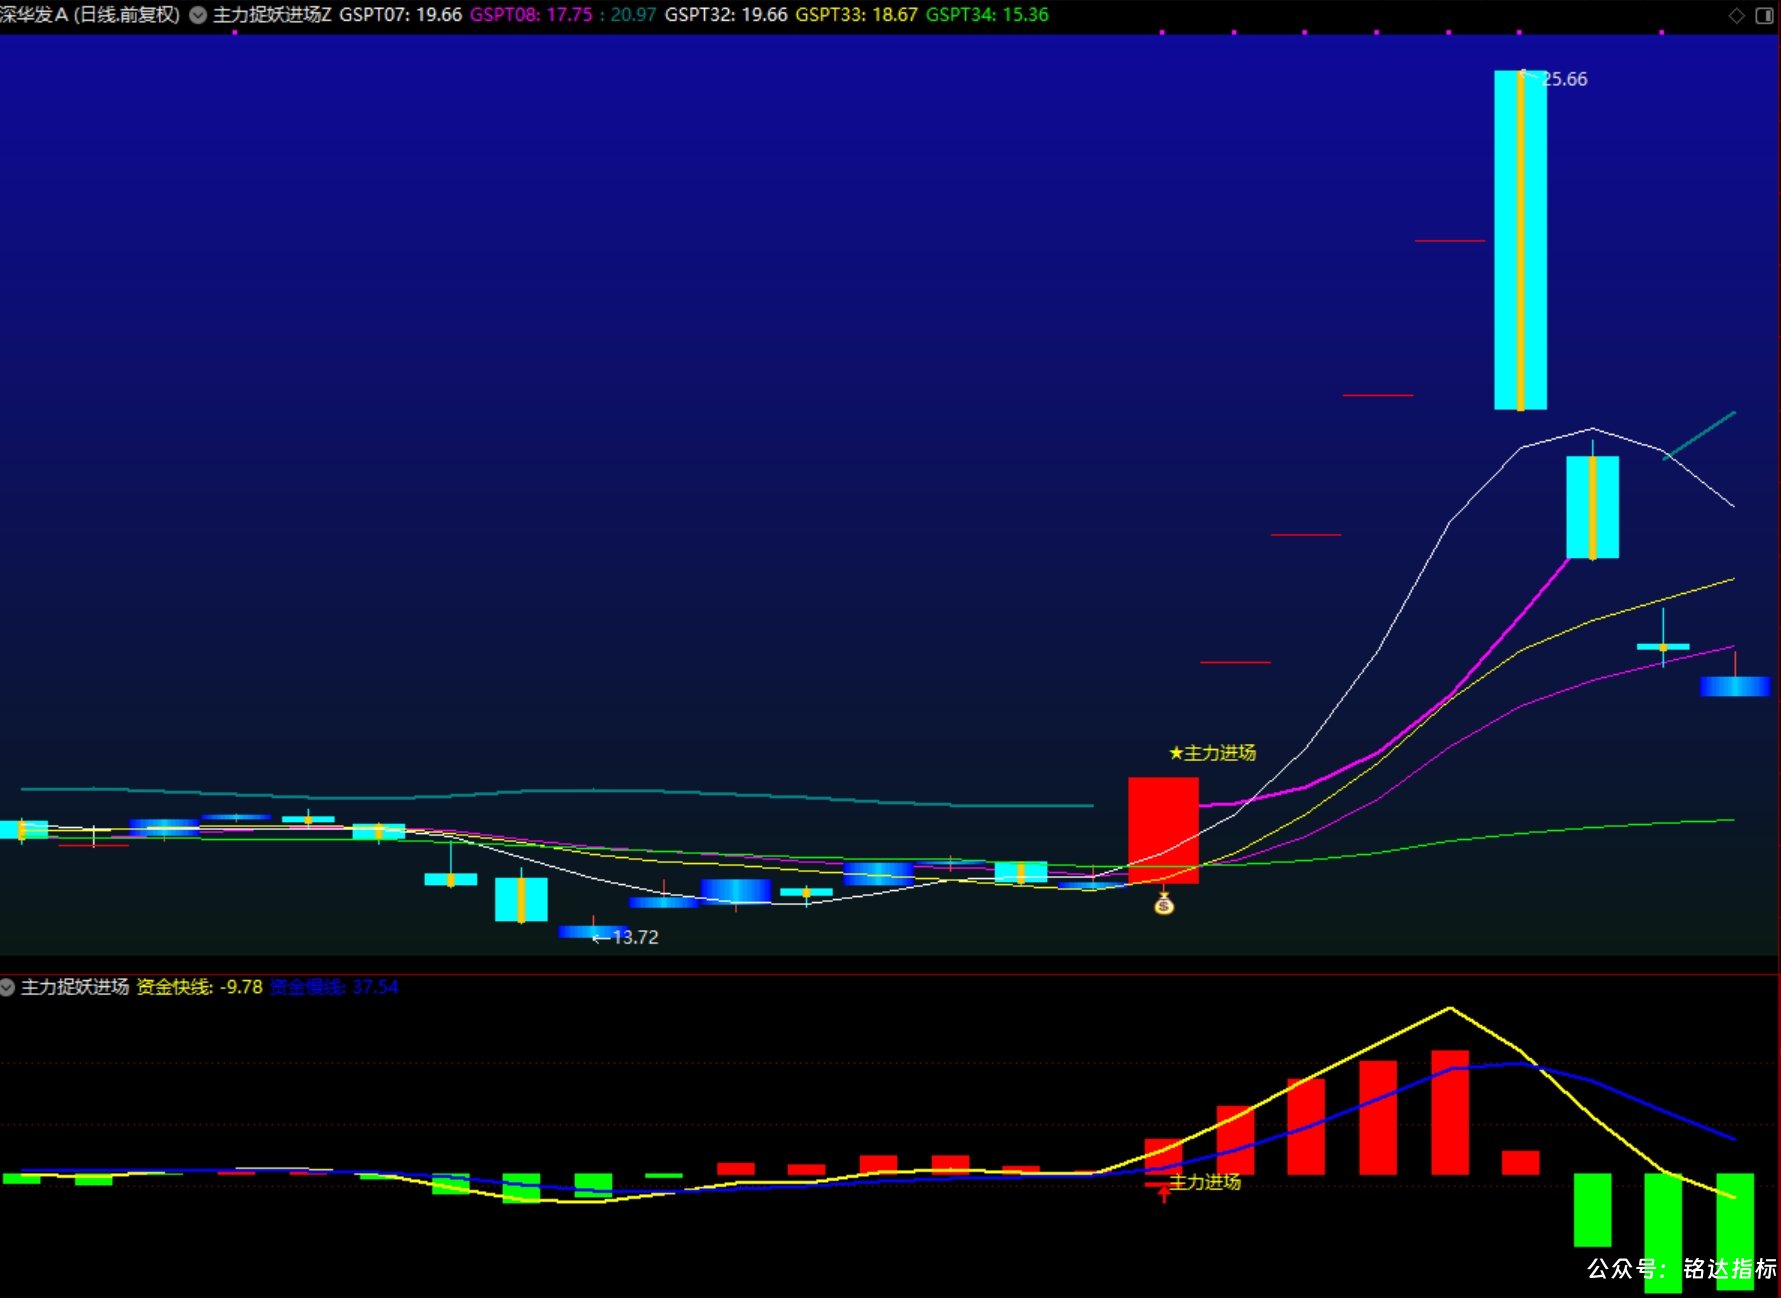Click the GSPT33 yellow value label
The width and height of the screenshot is (1781, 1298).
pos(856,15)
